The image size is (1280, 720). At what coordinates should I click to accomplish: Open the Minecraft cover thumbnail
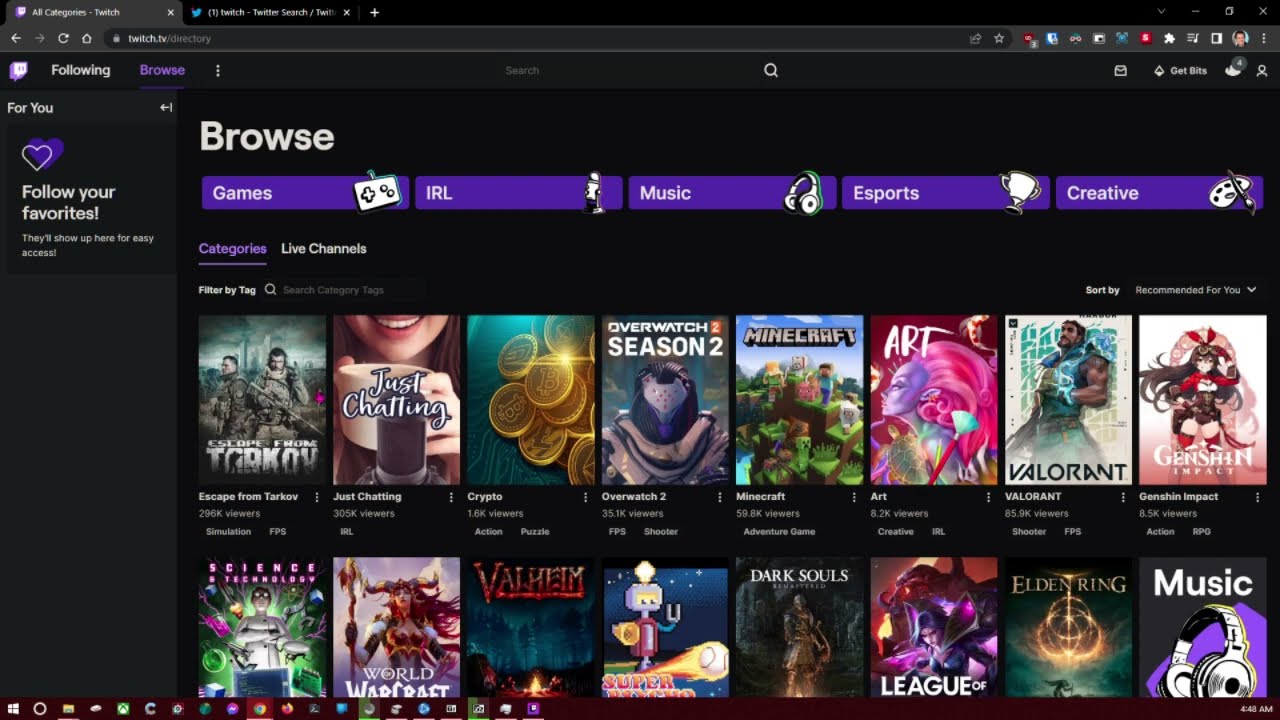(800, 400)
